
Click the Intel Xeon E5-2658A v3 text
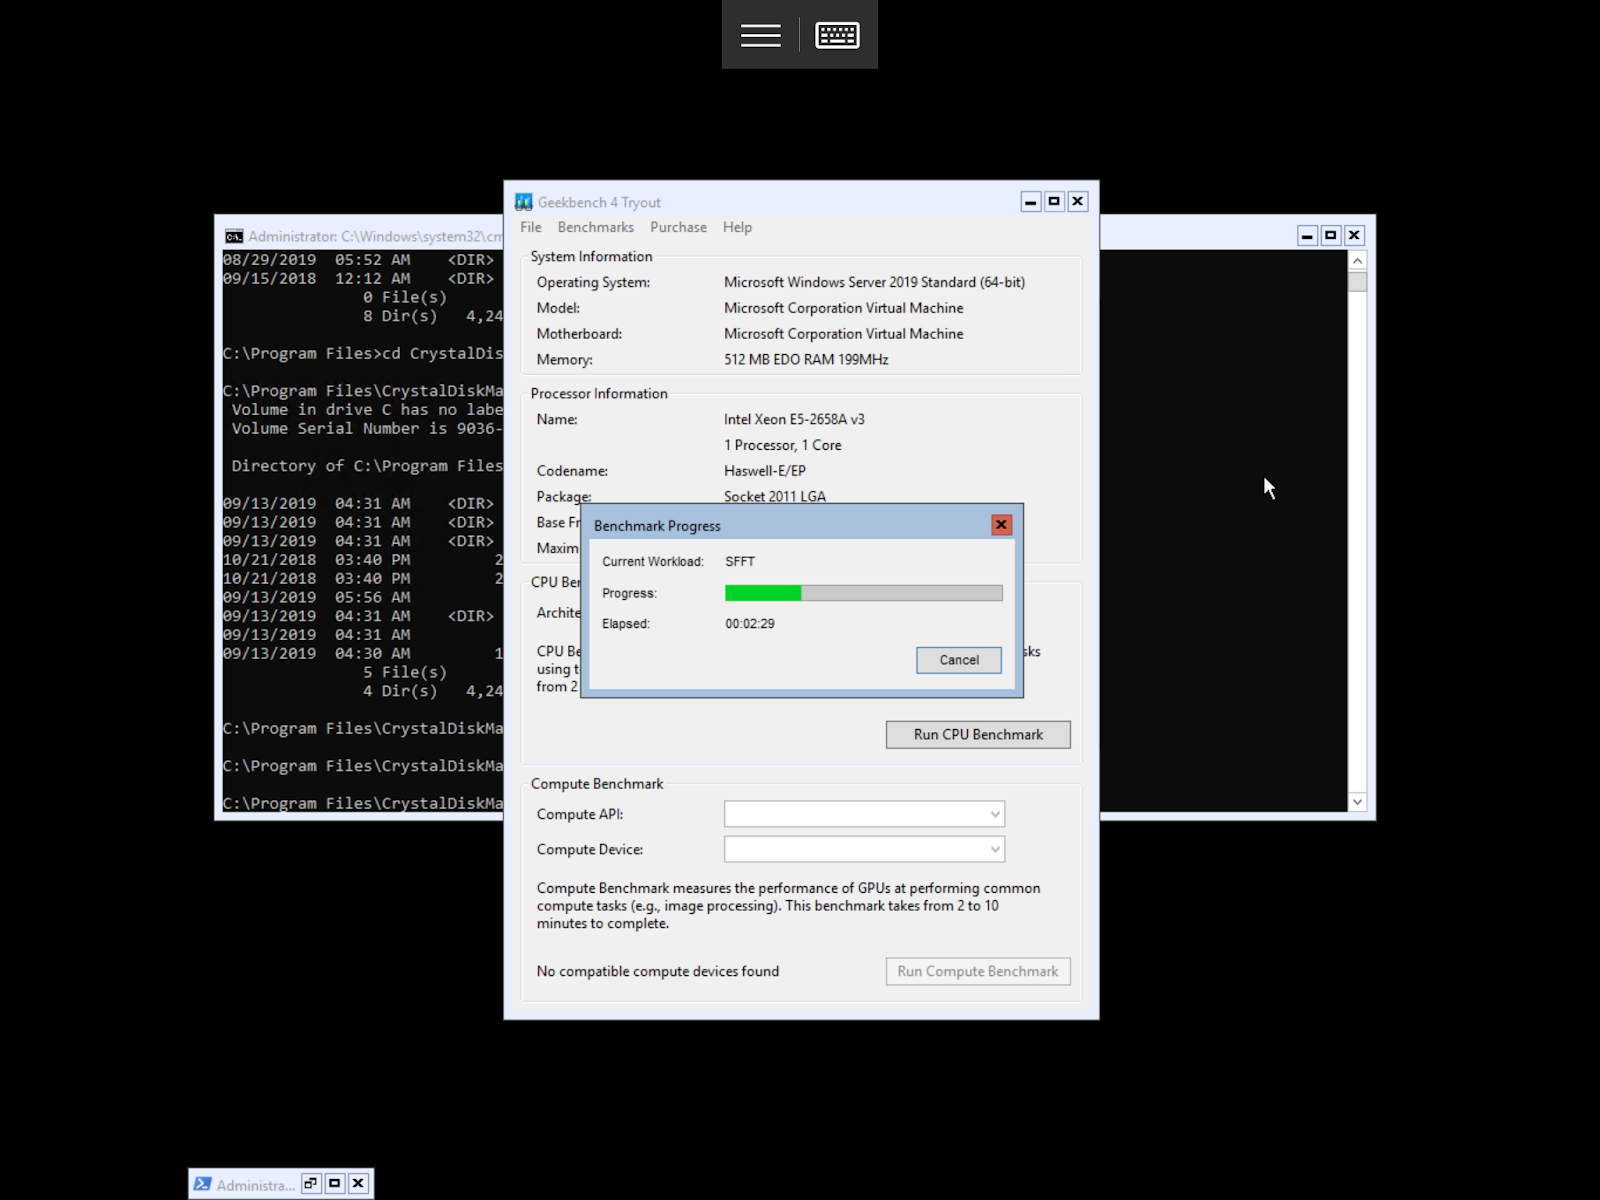(x=794, y=420)
